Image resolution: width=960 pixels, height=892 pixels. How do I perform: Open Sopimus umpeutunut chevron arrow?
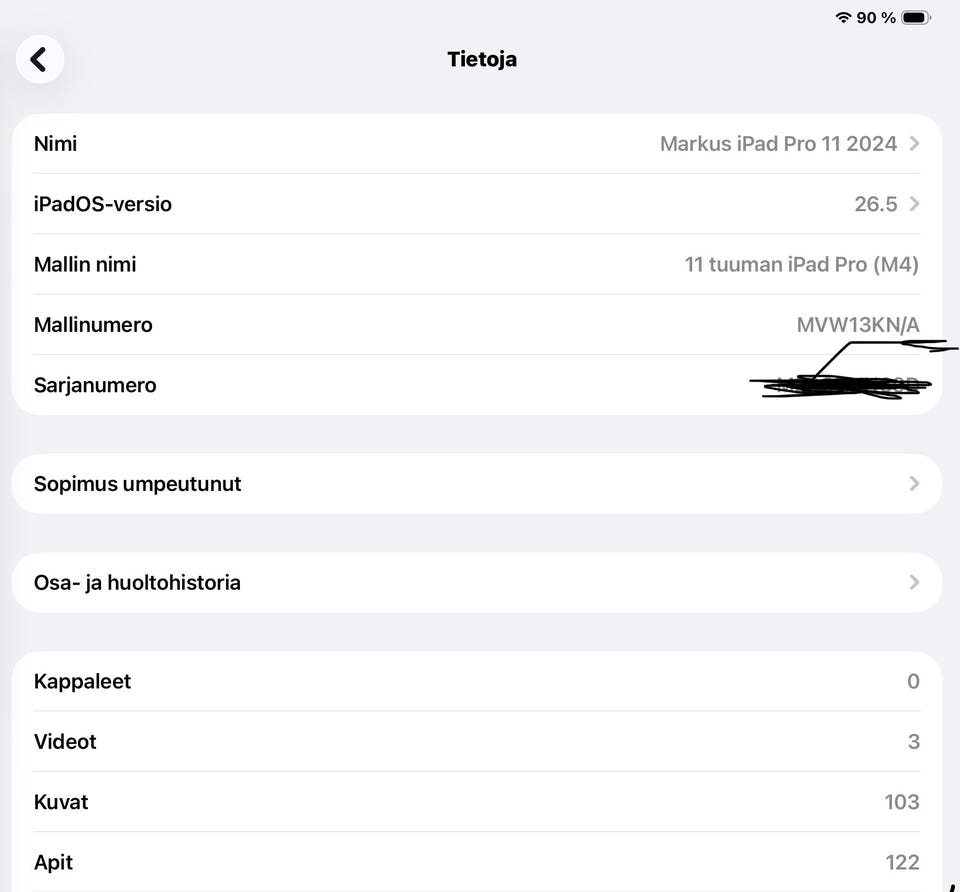914,484
